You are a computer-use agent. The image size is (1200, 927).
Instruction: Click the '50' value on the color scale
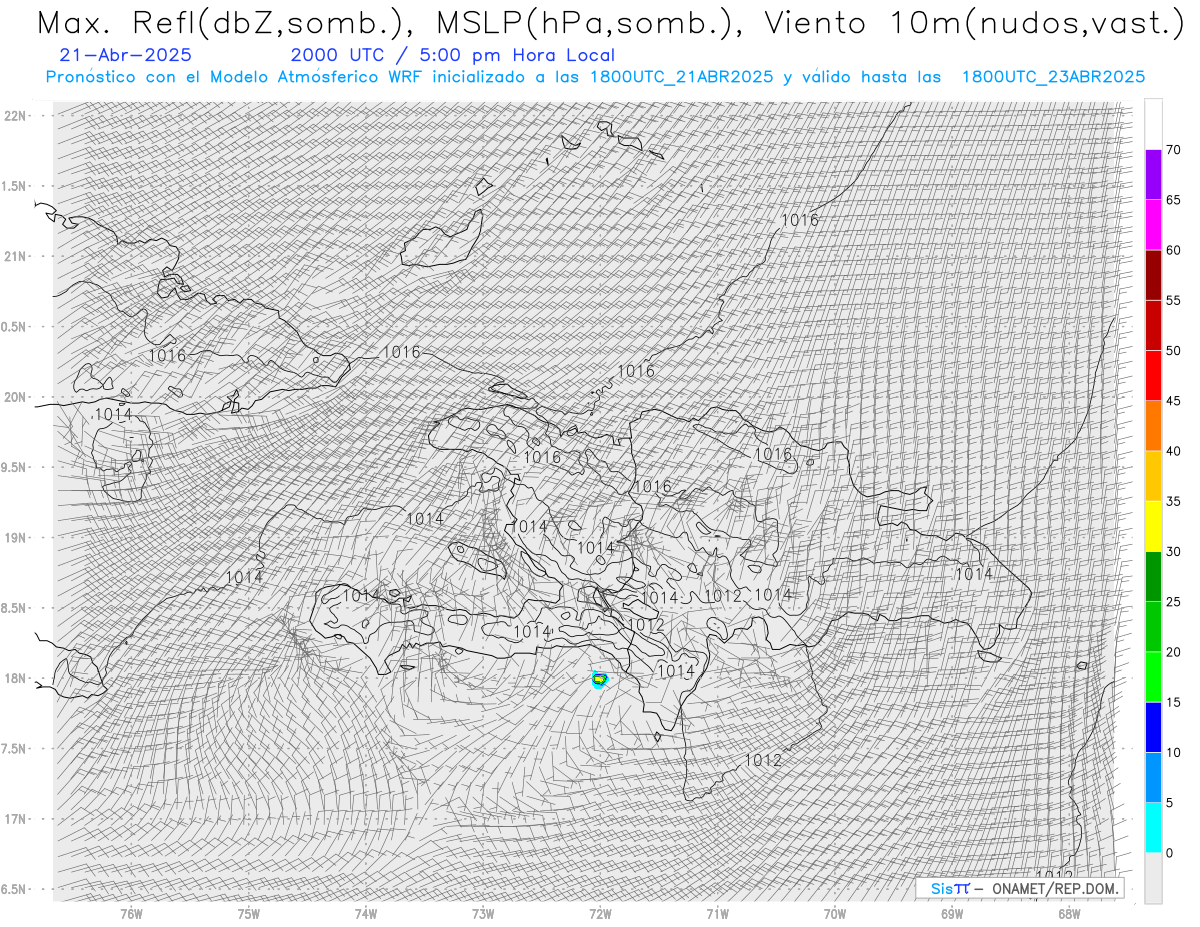point(1173,351)
